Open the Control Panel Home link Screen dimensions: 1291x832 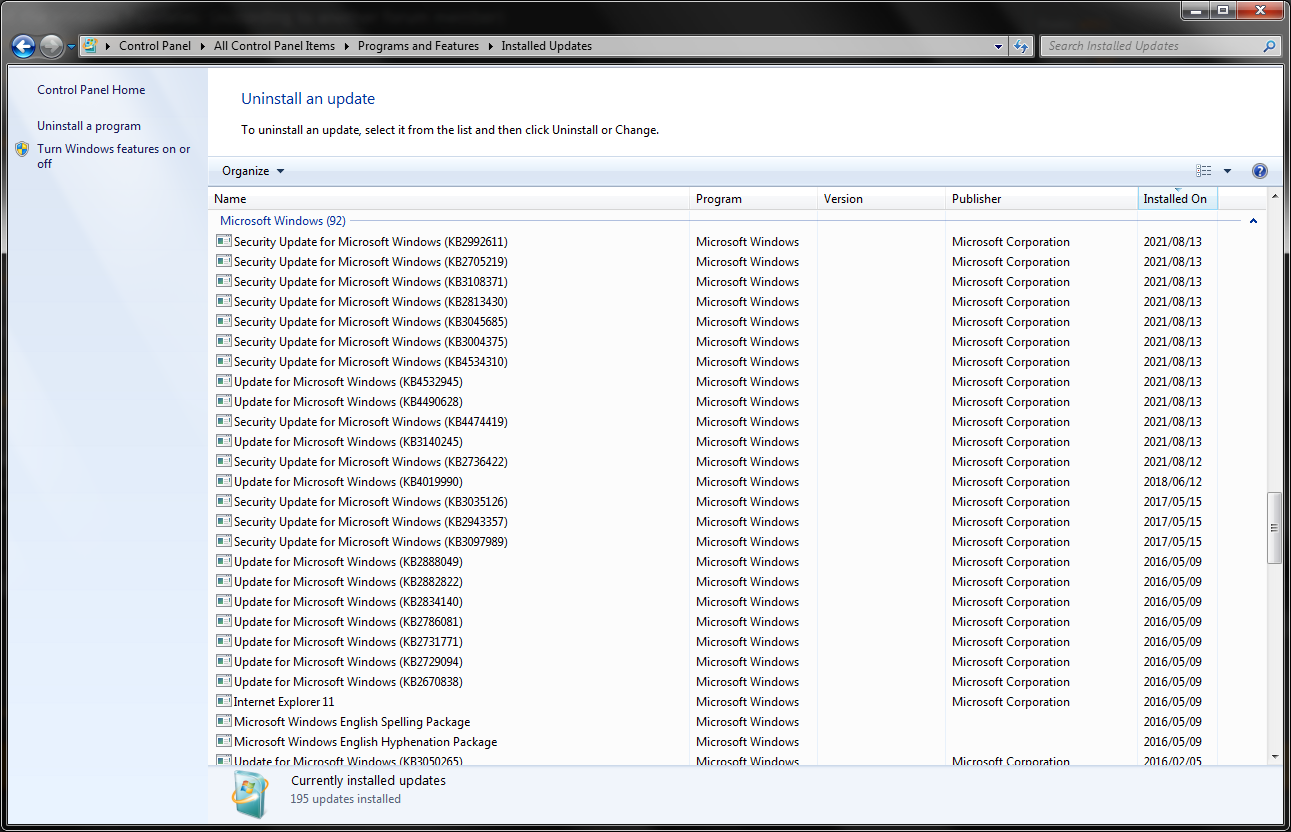tap(91, 90)
